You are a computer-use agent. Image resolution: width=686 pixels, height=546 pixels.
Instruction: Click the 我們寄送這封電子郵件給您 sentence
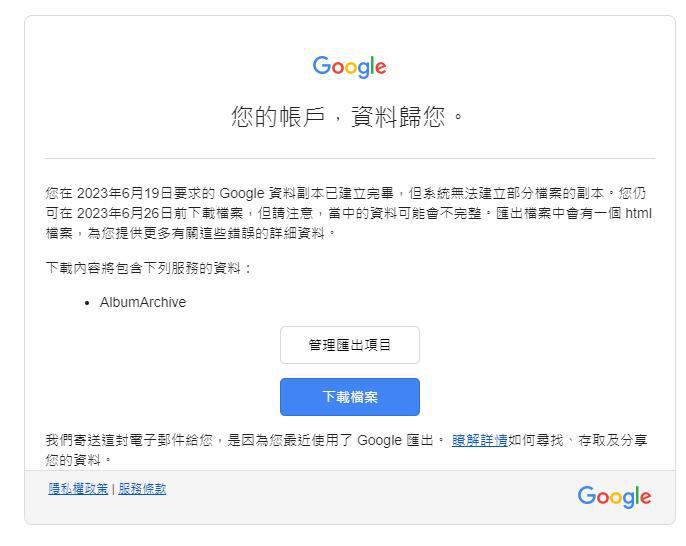point(129,440)
